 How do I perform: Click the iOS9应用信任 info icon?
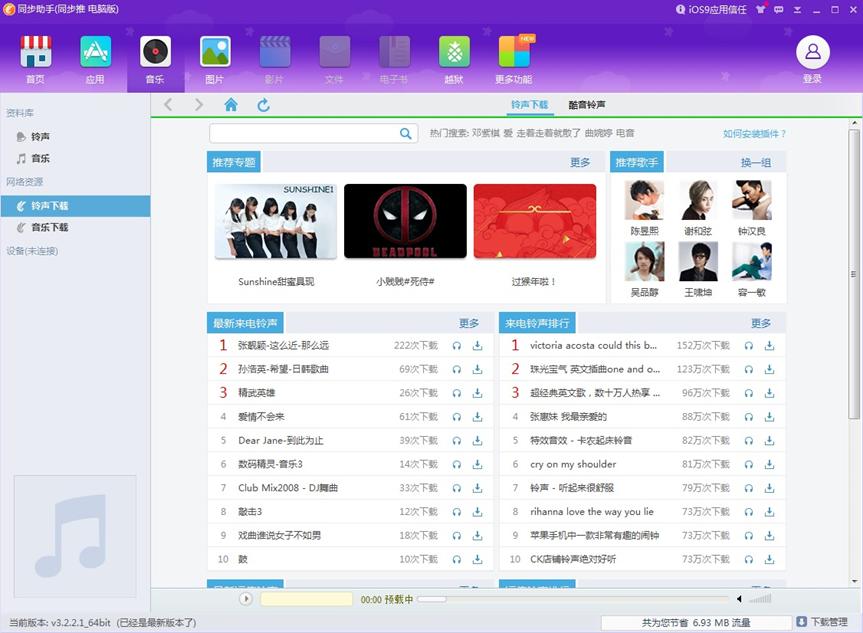point(680,9)
